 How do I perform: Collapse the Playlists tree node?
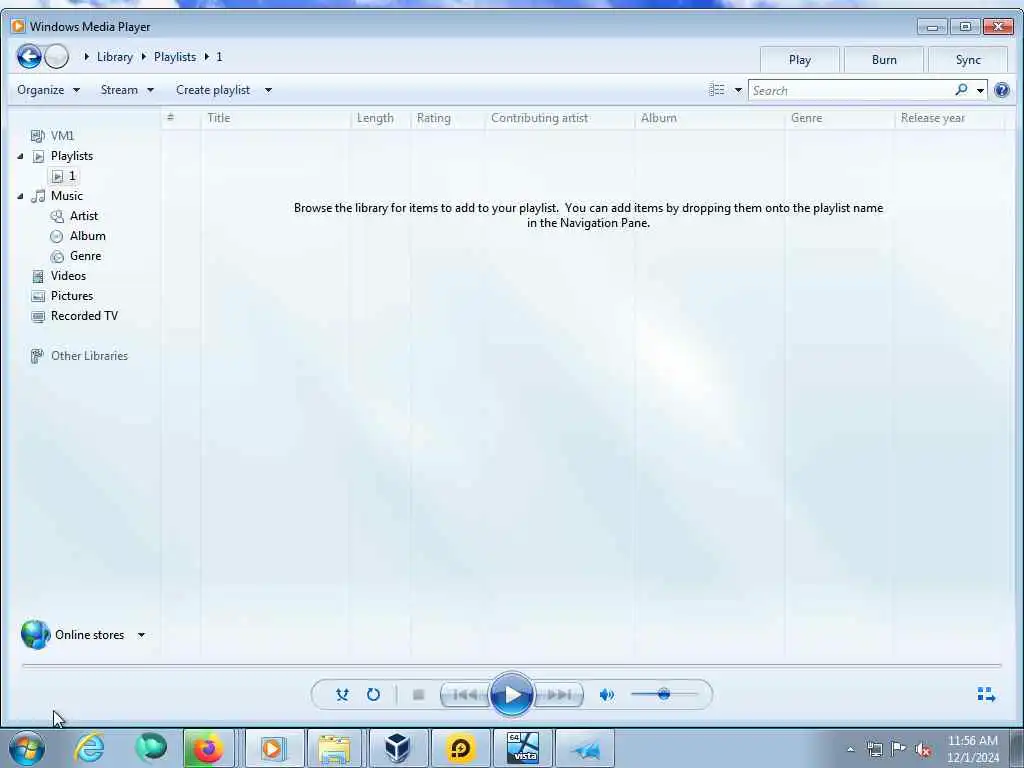pos(20,156)
